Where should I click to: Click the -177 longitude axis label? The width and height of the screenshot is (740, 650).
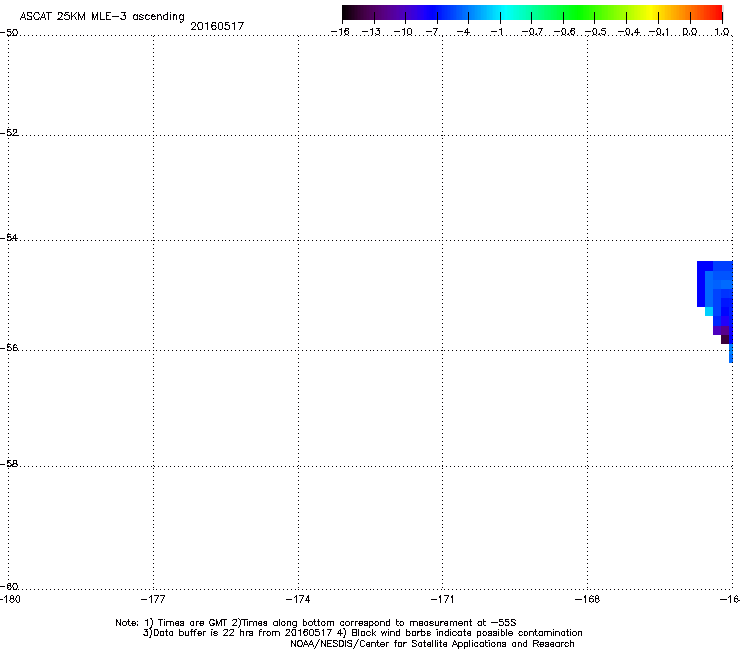point(153,599)
